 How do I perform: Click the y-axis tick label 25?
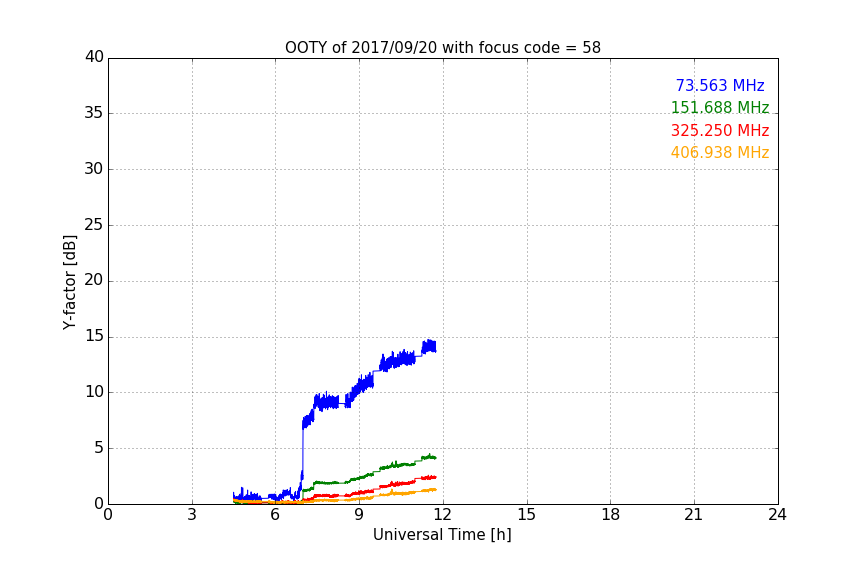pos(94,224)
